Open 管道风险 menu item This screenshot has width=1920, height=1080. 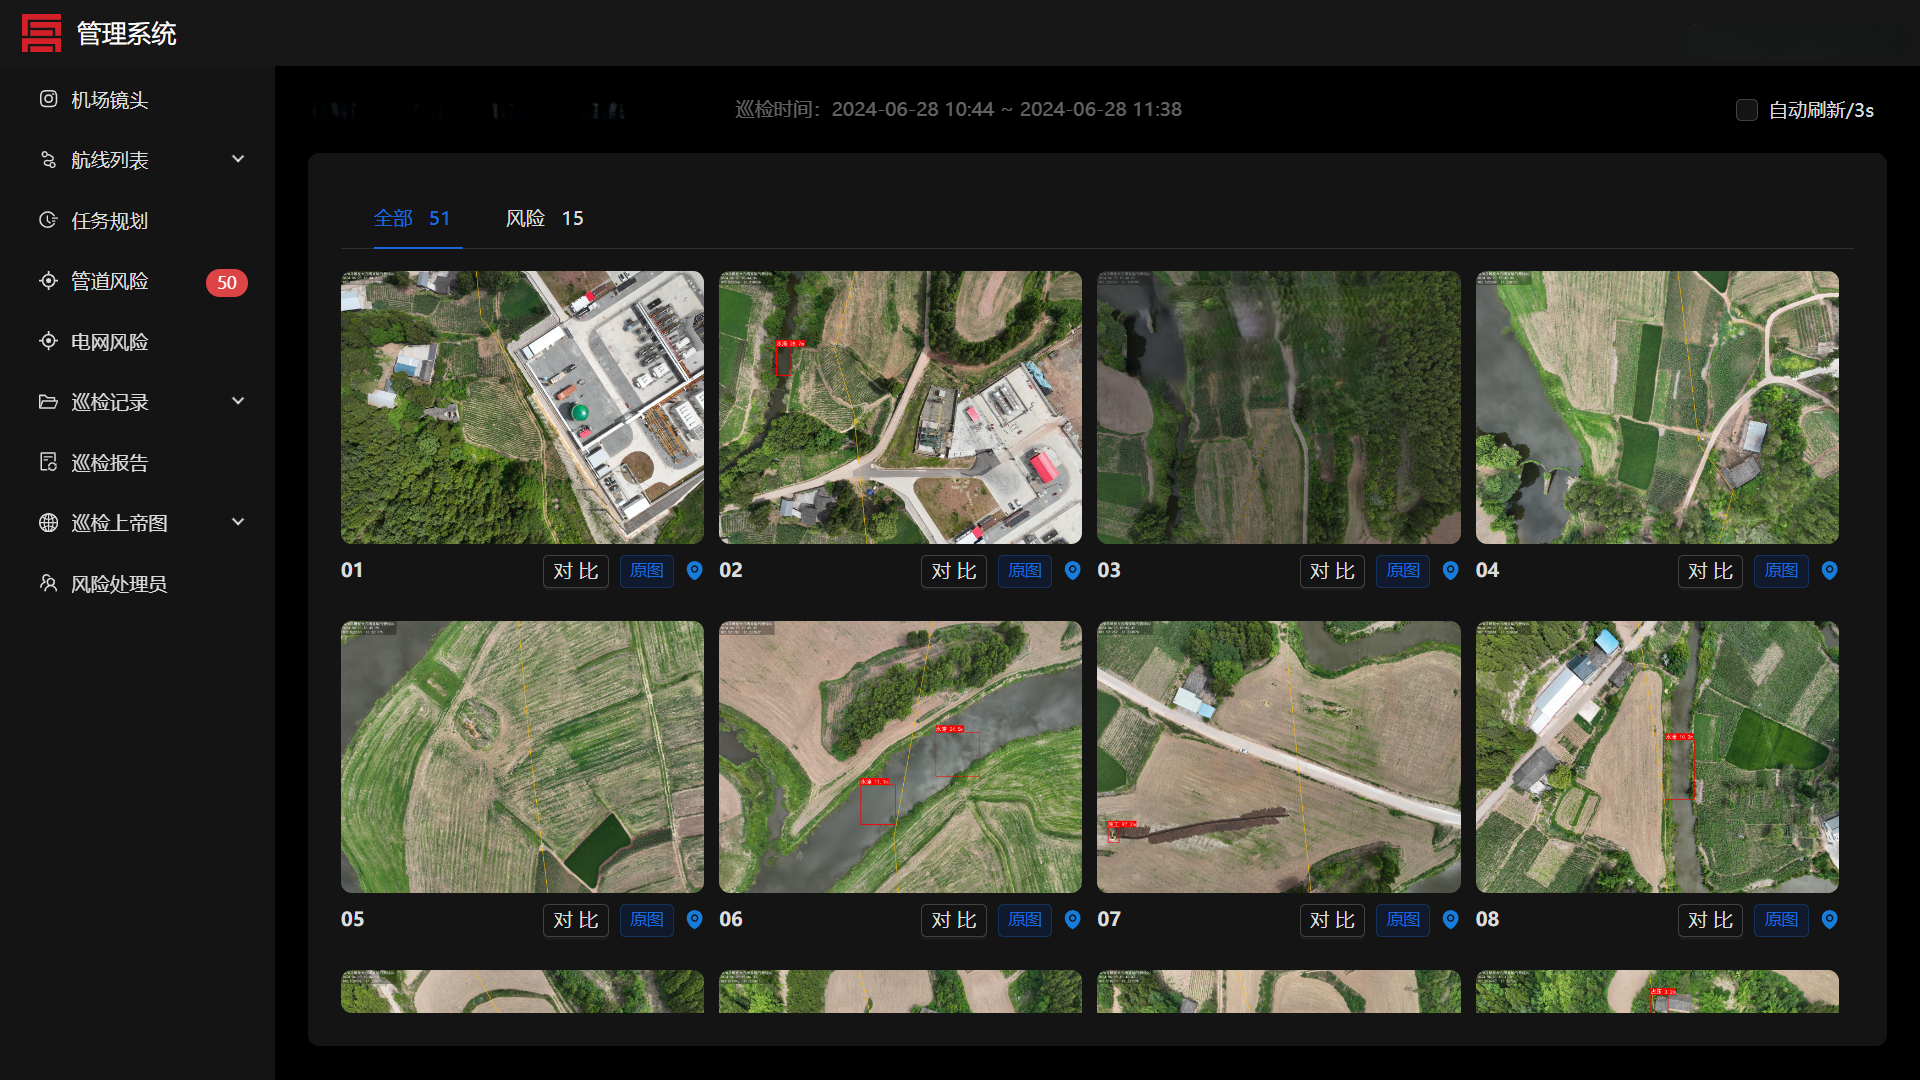(x=138, y=282)
